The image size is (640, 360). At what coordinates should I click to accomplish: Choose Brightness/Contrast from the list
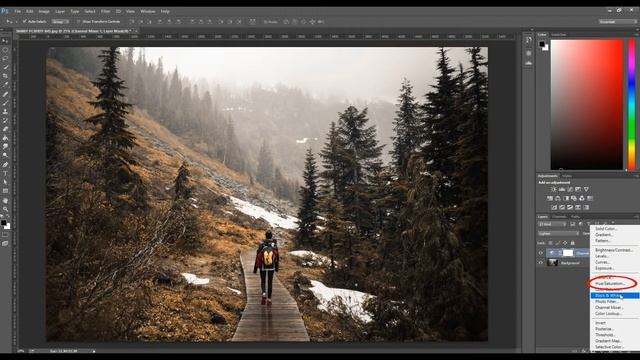pos(615,250)
